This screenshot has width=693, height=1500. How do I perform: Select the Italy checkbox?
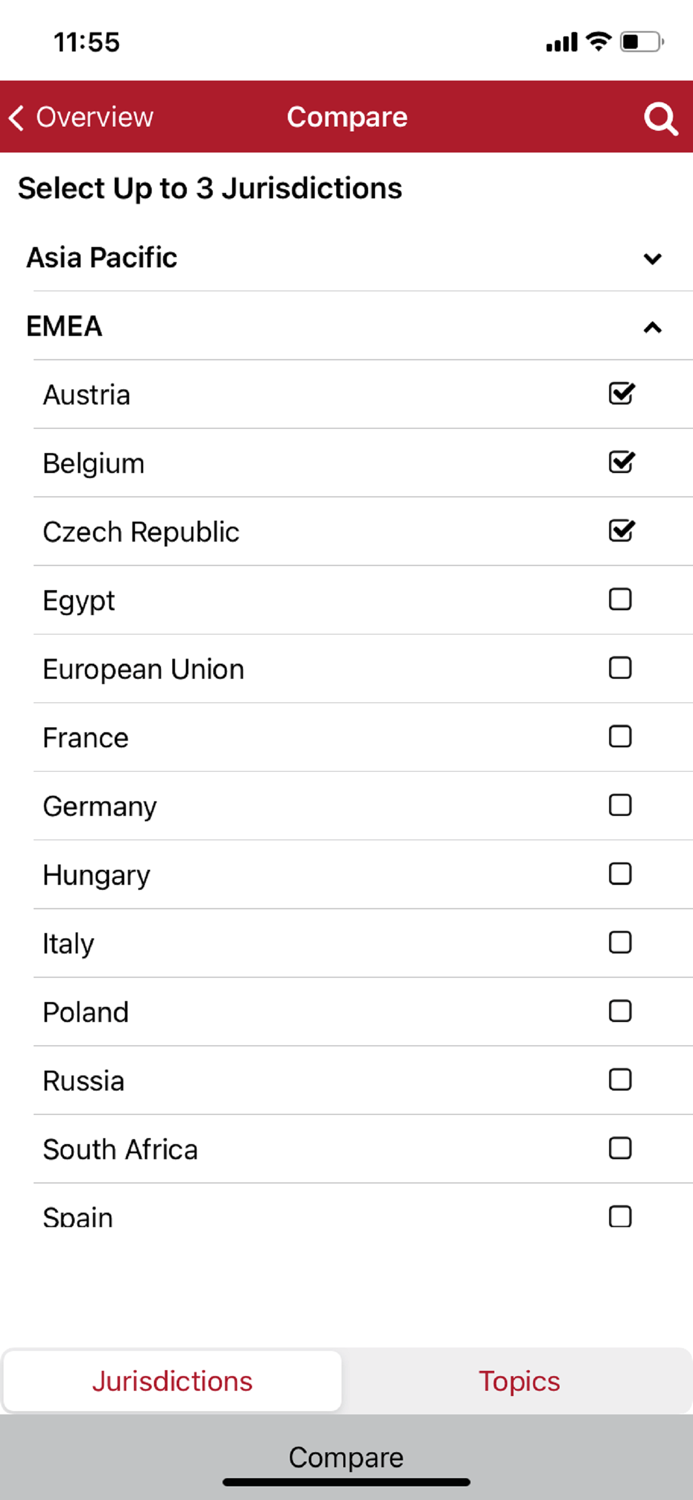(620, 942)
